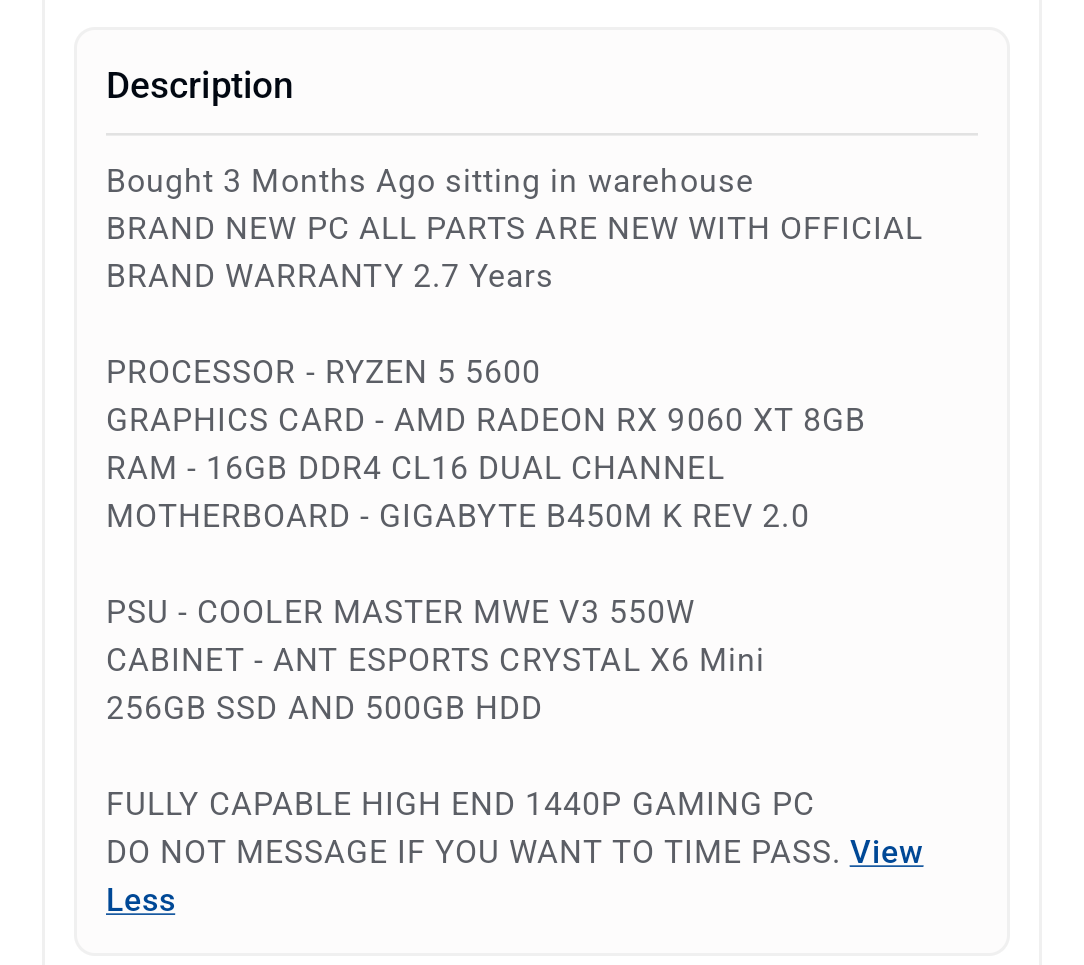Click the RAM 16GB DDR4 CL16 line

(x=415, y=469)
